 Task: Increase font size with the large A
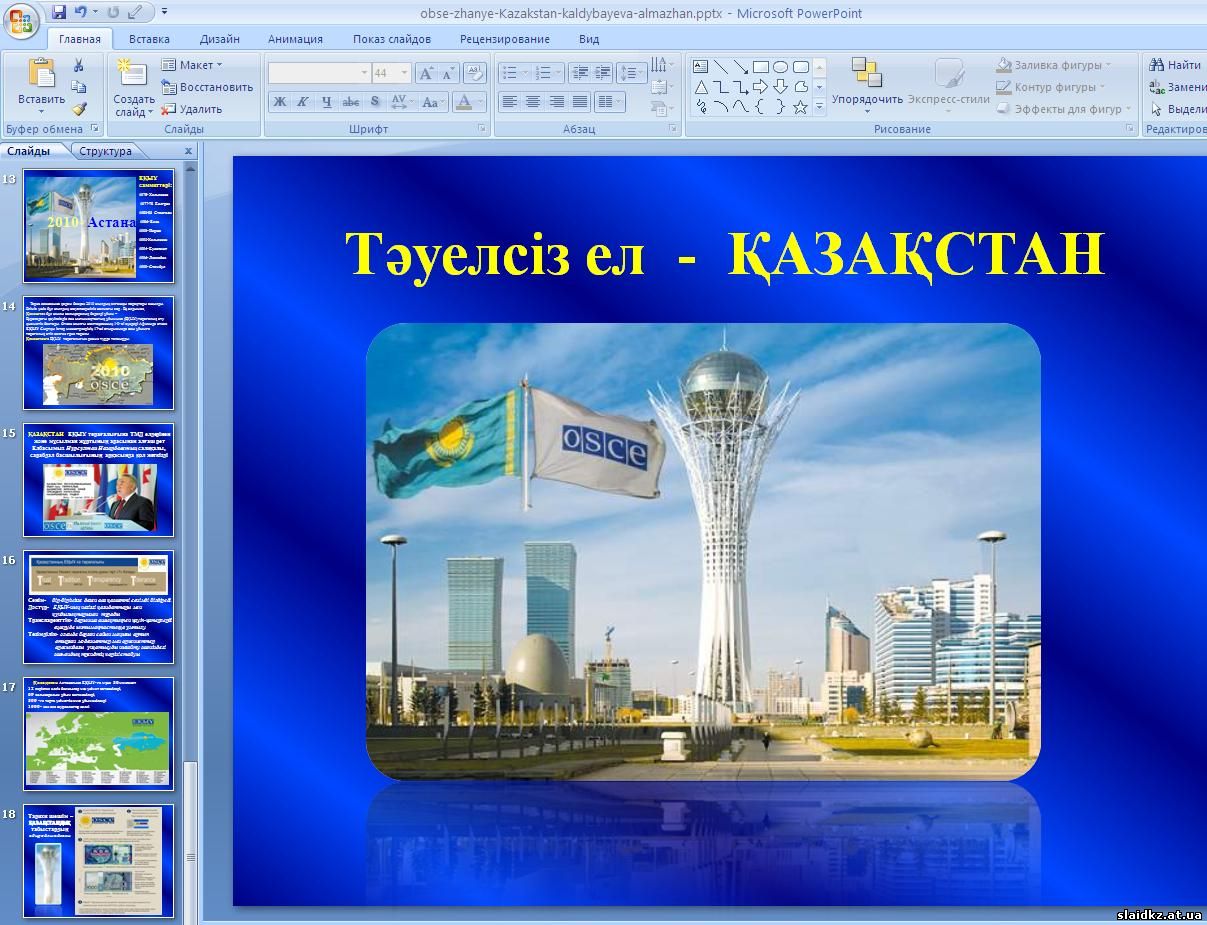pyautogui.click(x=426, y=73)
